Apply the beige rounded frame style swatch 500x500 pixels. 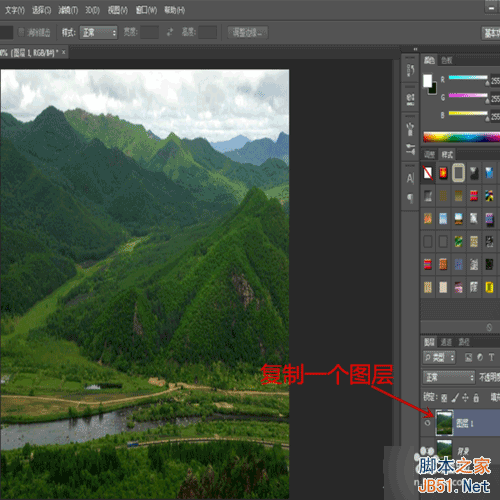(458, 173)
